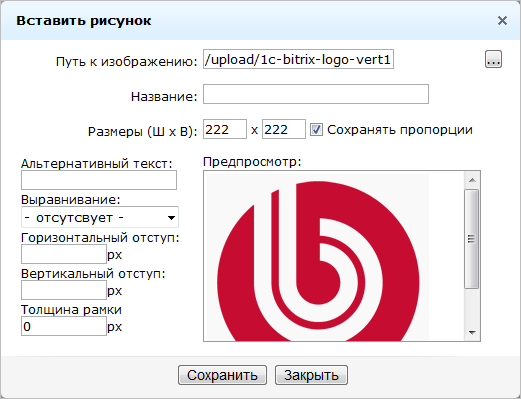The height and width of the screenshot is (399, 521).
Task: Focus the Путь к изображению field
Action: click(x=298, y=59)
